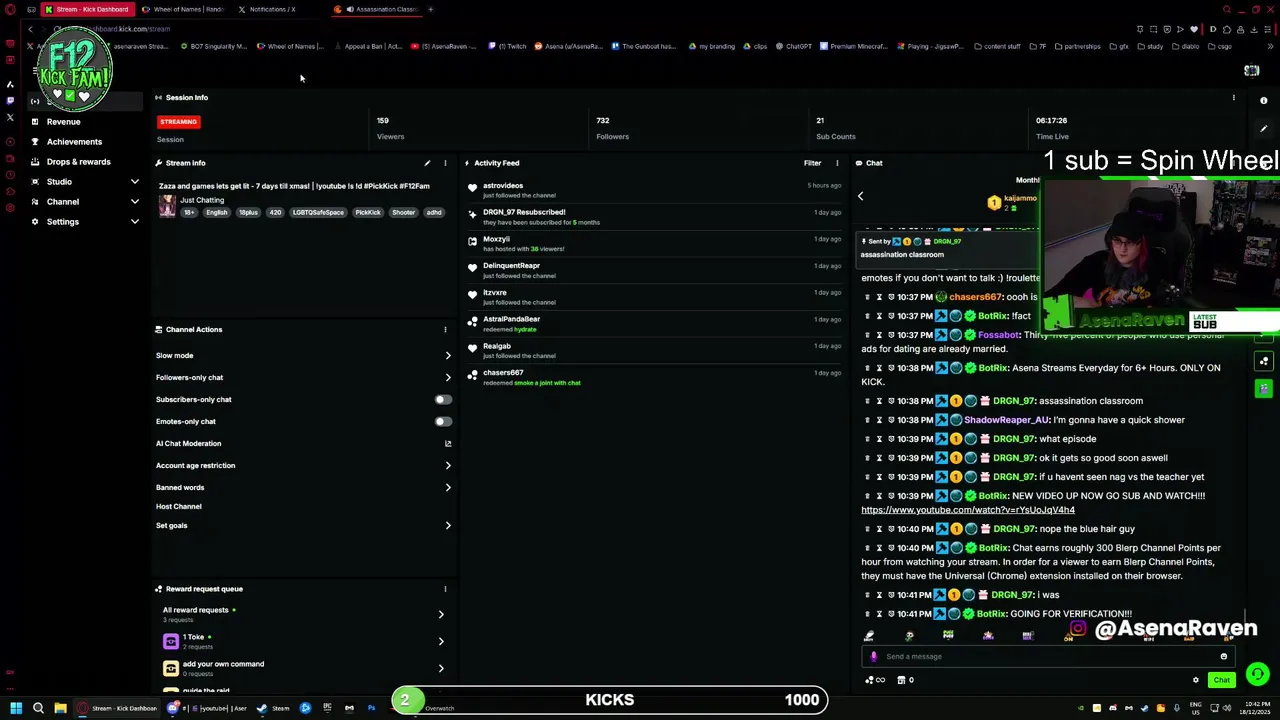Open the Stream info three-dot menu
The image size is (1280, 720).
click(445, 163)
